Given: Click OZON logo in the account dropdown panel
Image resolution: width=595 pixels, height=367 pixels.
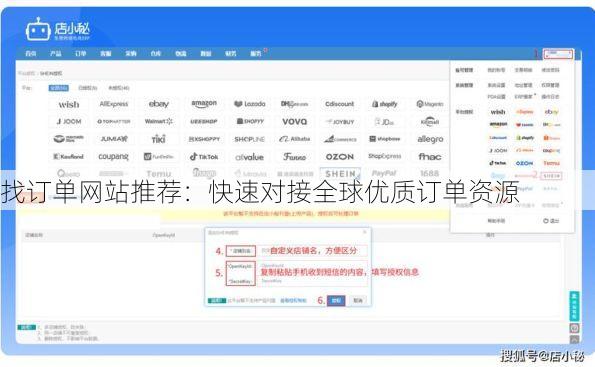Looking at the screenshot, I should (524, 163).
